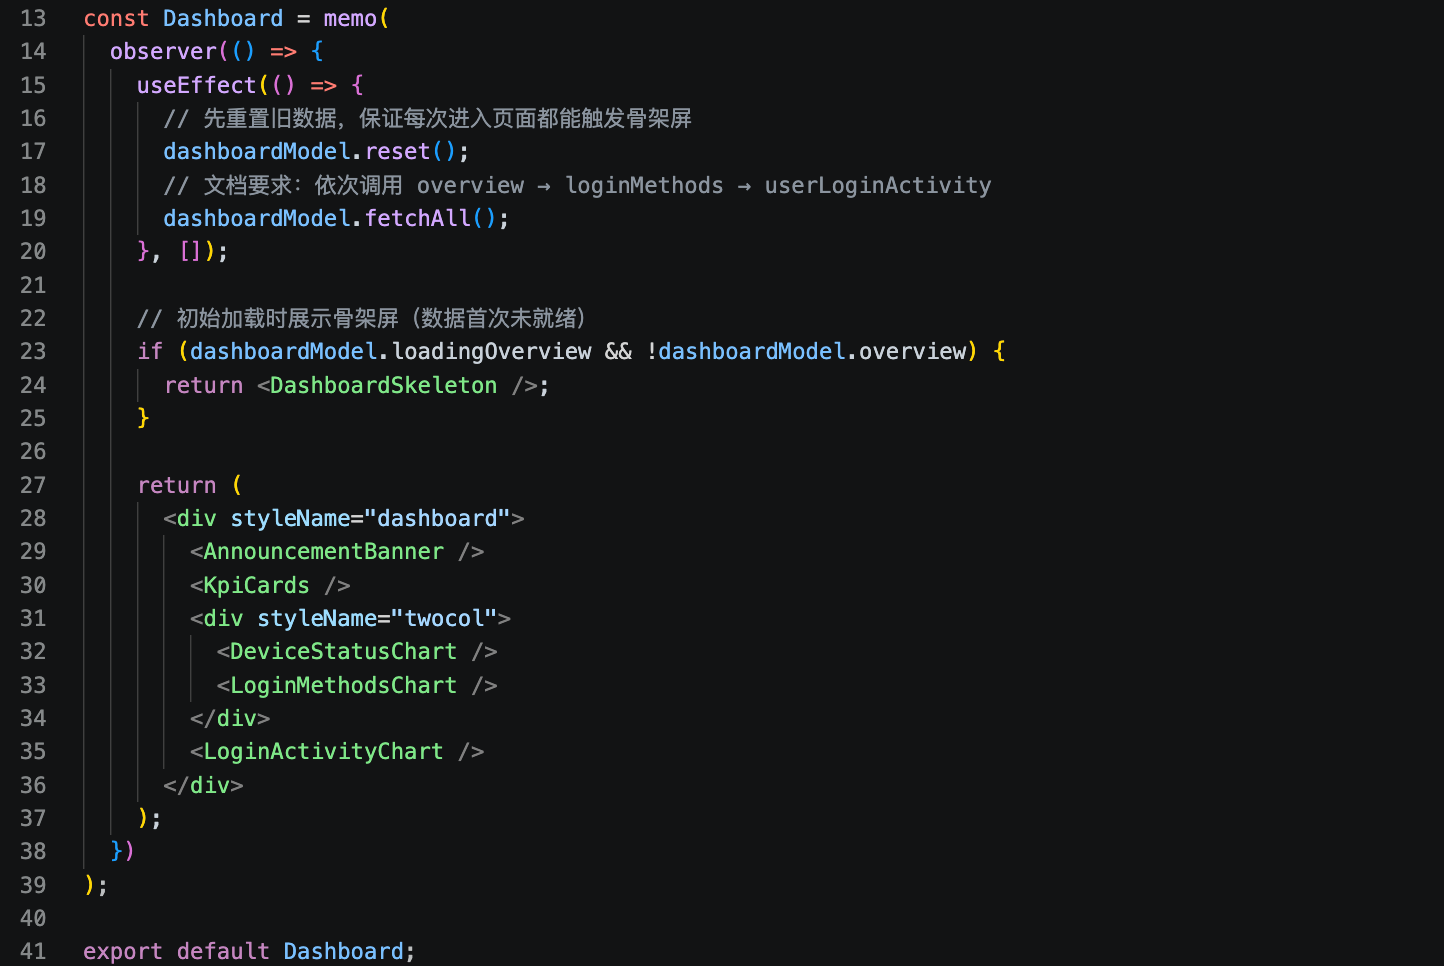Viewport: 1444px width, 966px height.
Task: Click the string "dashboard" in styleName
Action: coord(437,518)
